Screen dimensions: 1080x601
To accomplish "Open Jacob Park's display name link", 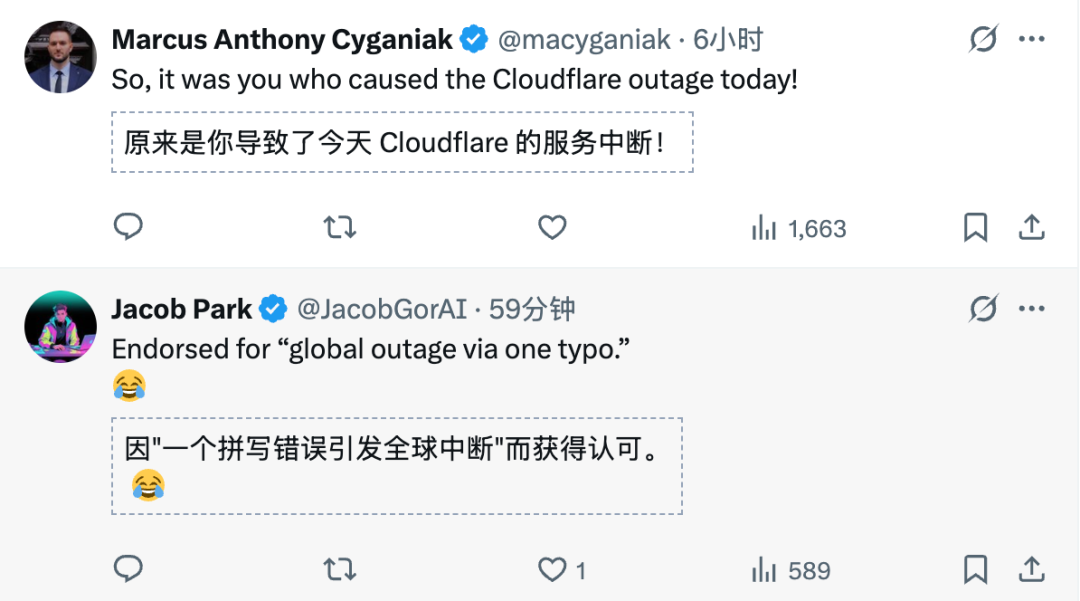I will (x=181, y=310).
